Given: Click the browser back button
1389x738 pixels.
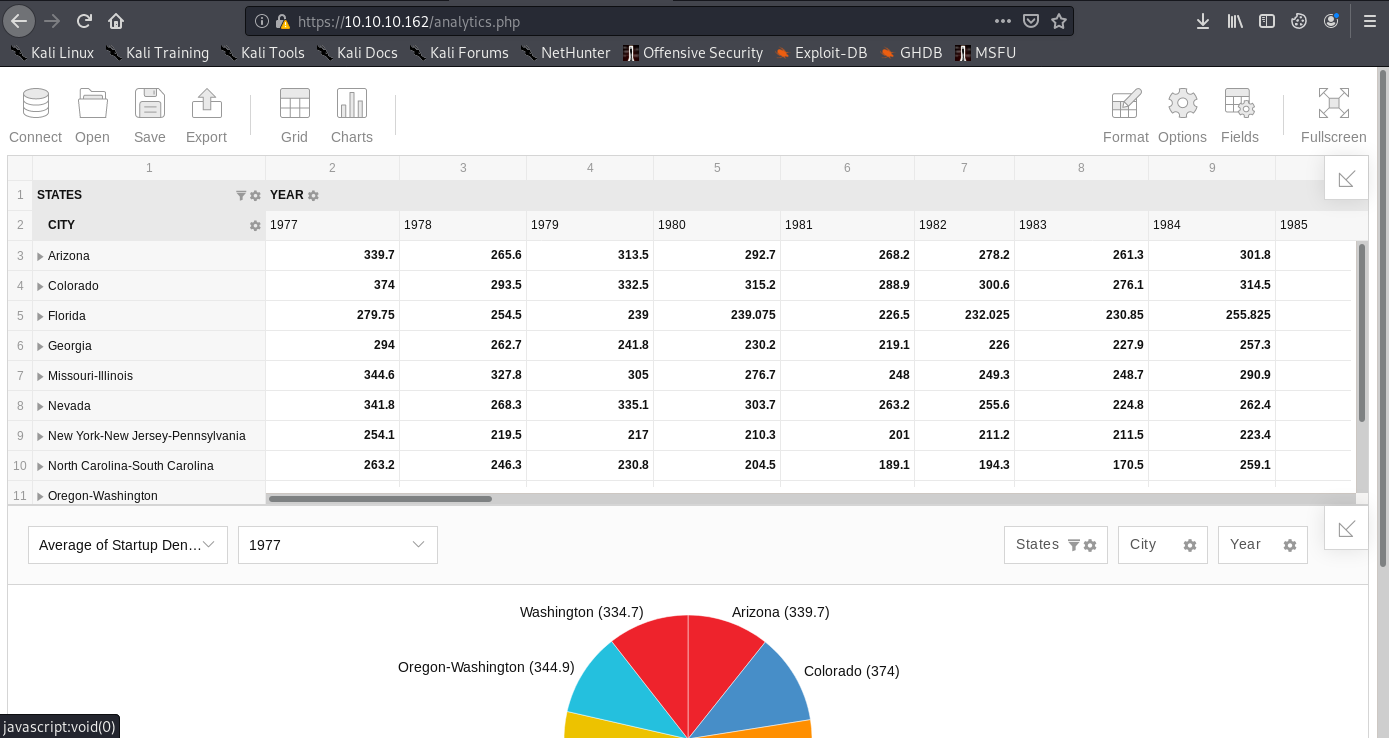Looking at the screenshot, I should [x=20, y=21].
